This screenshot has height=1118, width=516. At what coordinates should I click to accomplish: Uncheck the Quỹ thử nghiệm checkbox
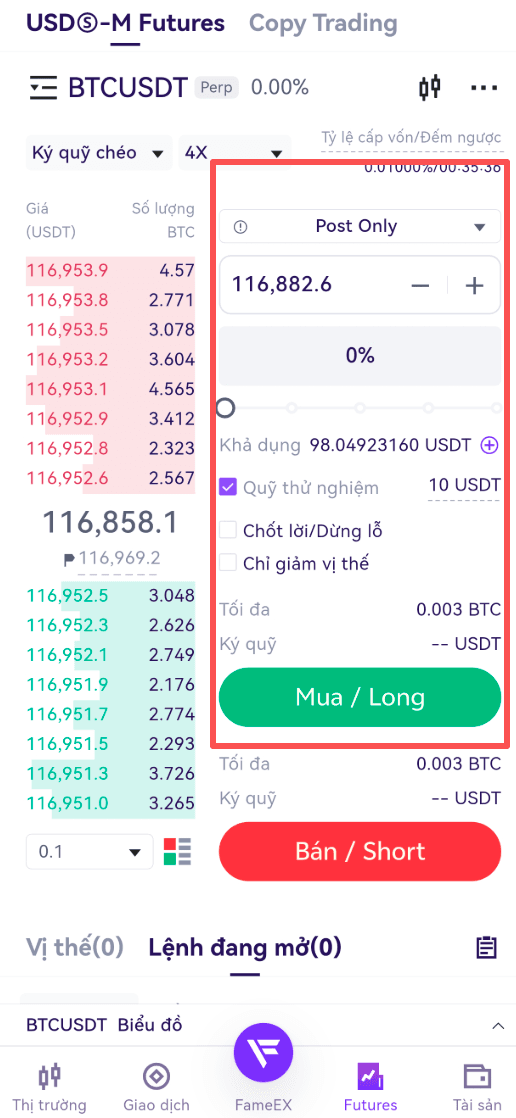click(x=228, y=488)
